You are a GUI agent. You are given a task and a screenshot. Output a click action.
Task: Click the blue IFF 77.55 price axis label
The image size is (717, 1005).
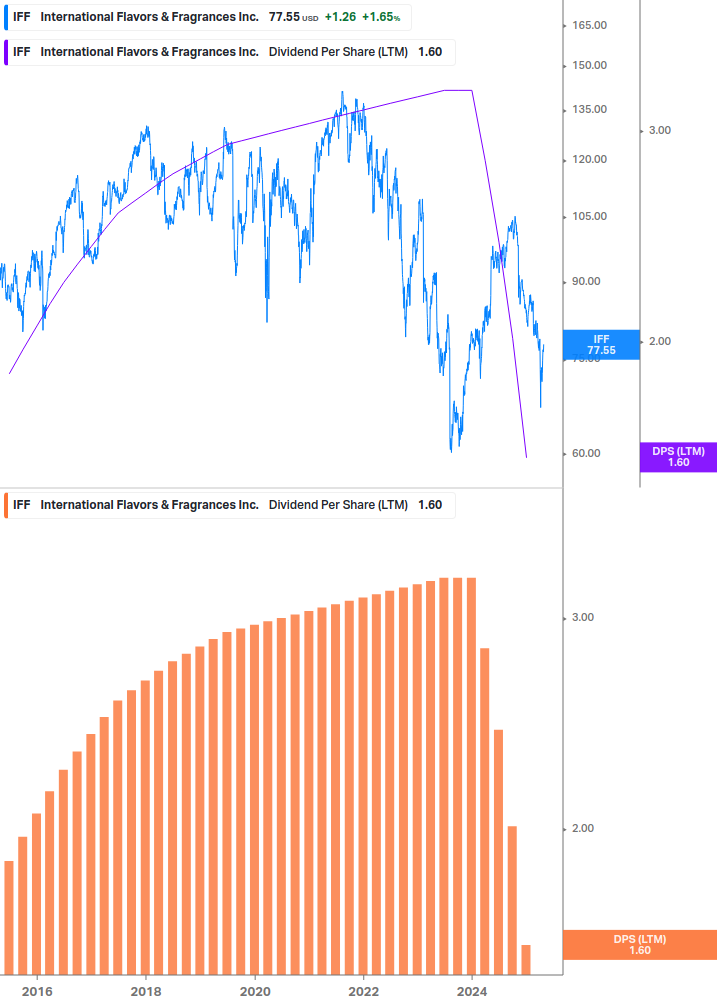pyautogui.click(x=601, y=345)
